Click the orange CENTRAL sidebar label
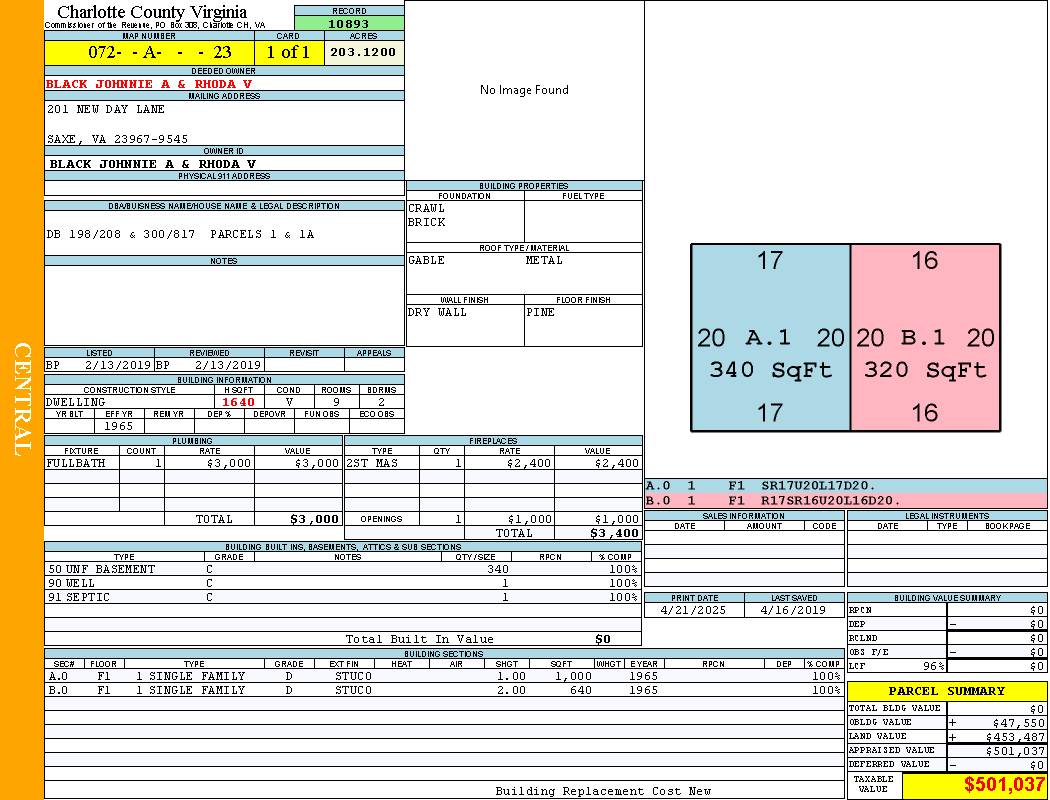Screen dimensions: 1050x800 pyautogui.click(x=22, y=400)
